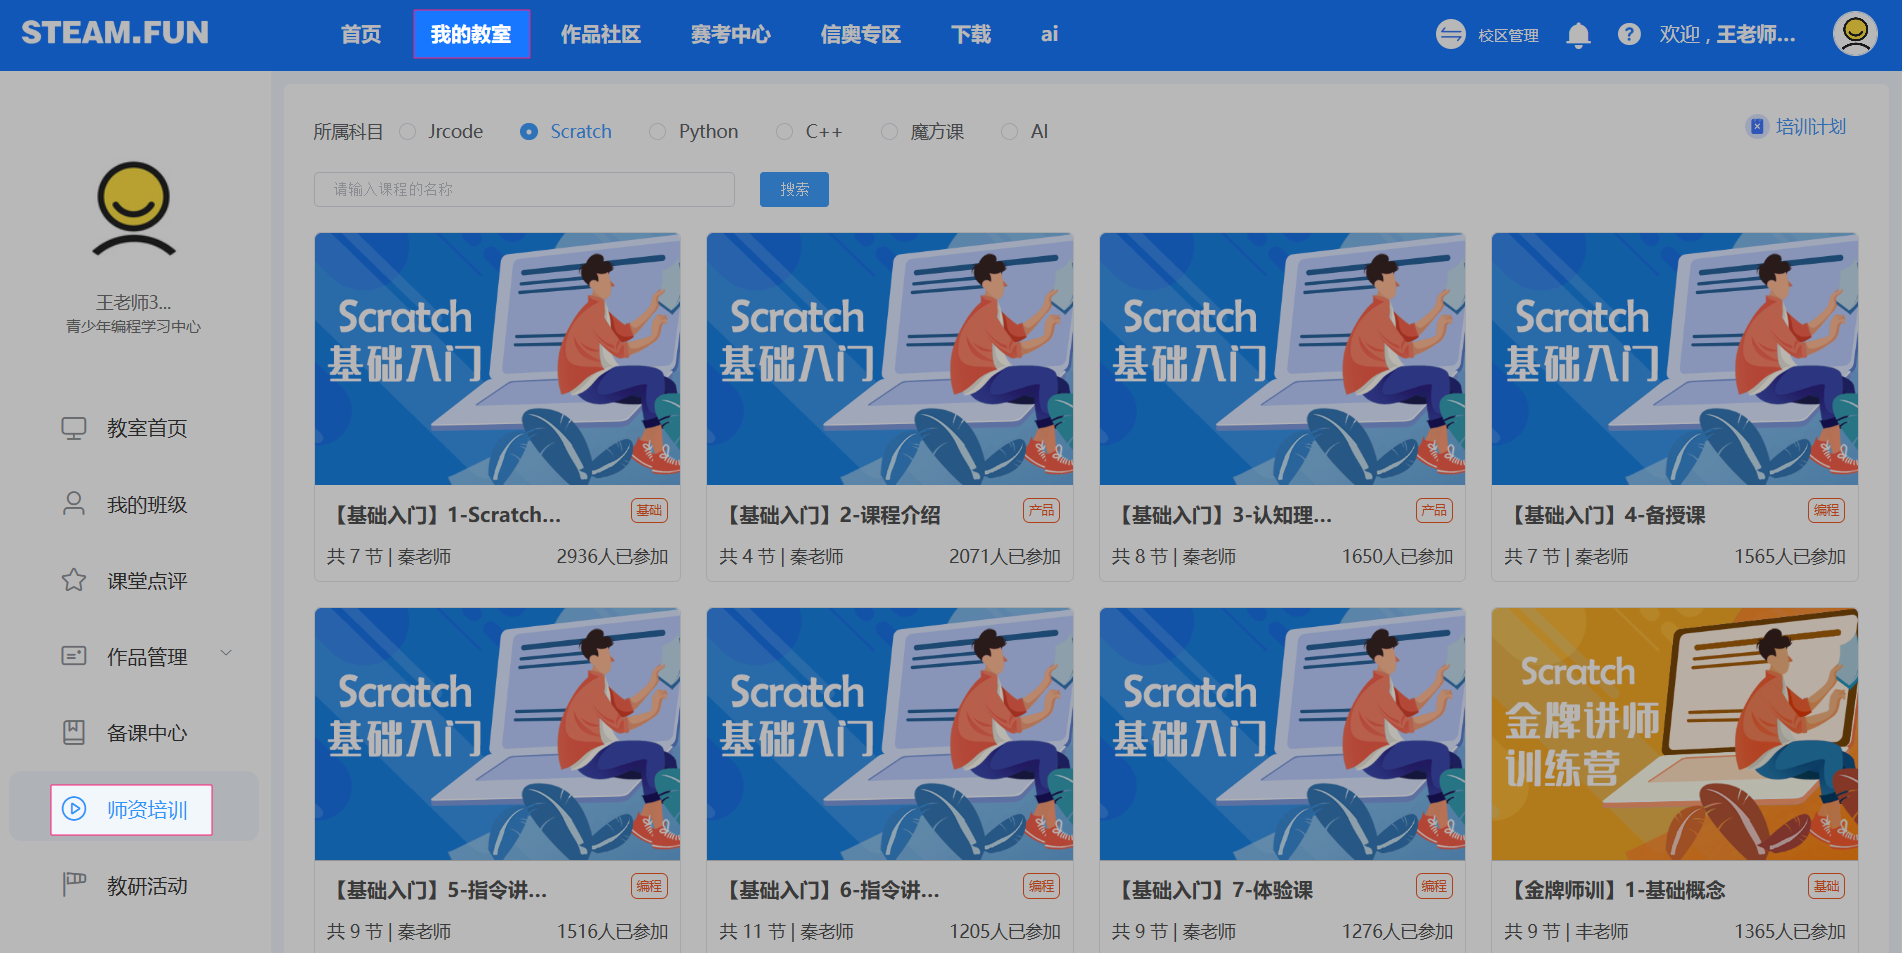Image resolution: width=1902 pixels, height=953 pixels.
Task: Open 【基础入门】7-体验课 course title
Action: click(1213, 890)
